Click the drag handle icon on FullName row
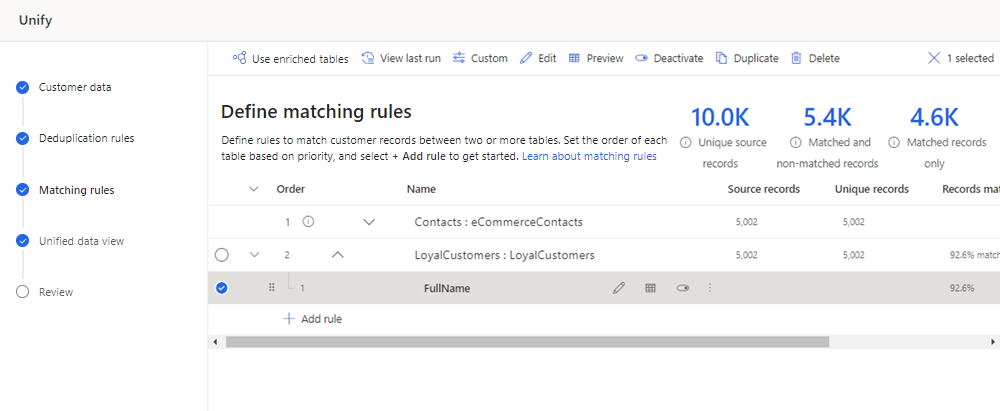The height and width of the screenshot is (411, 1000). pyautogui.click(x=272, y=288)
